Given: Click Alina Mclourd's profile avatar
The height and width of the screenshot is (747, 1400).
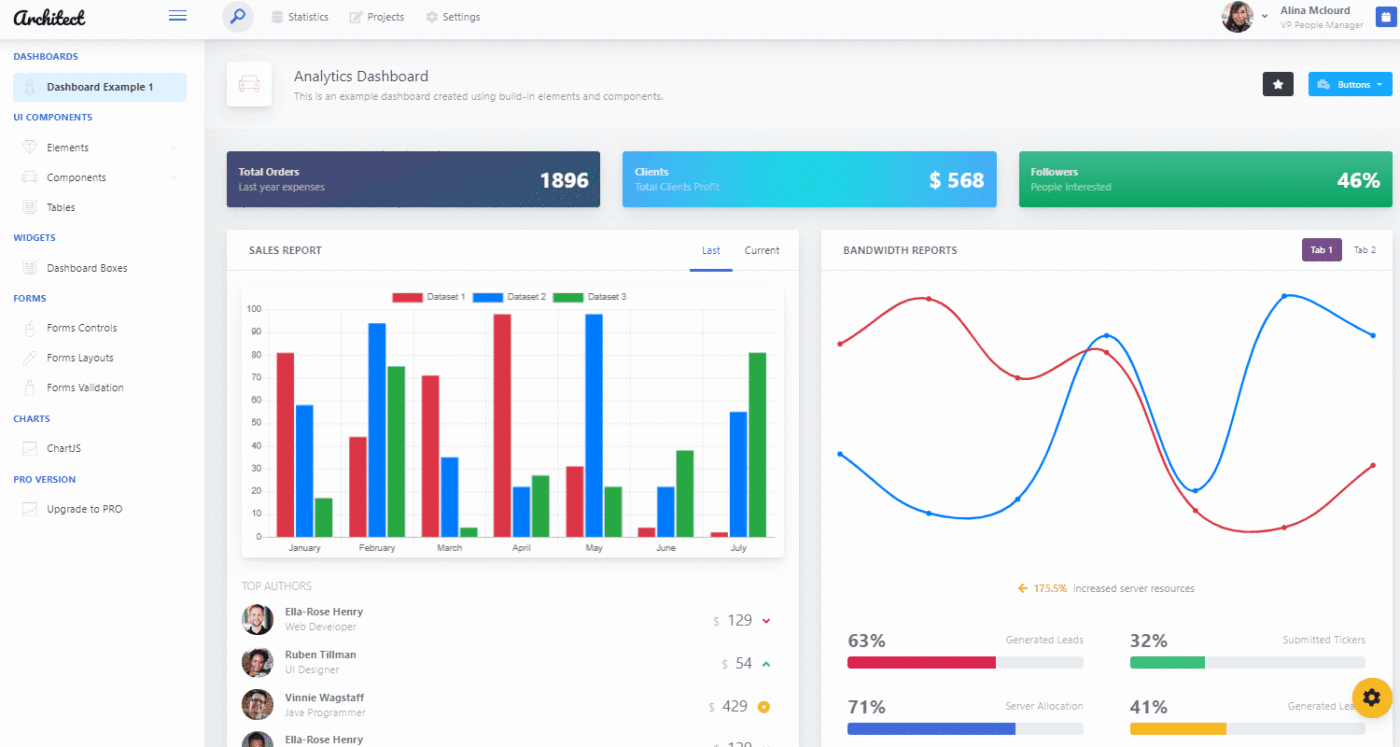Looking at the screenshot, I should 1237,17.
